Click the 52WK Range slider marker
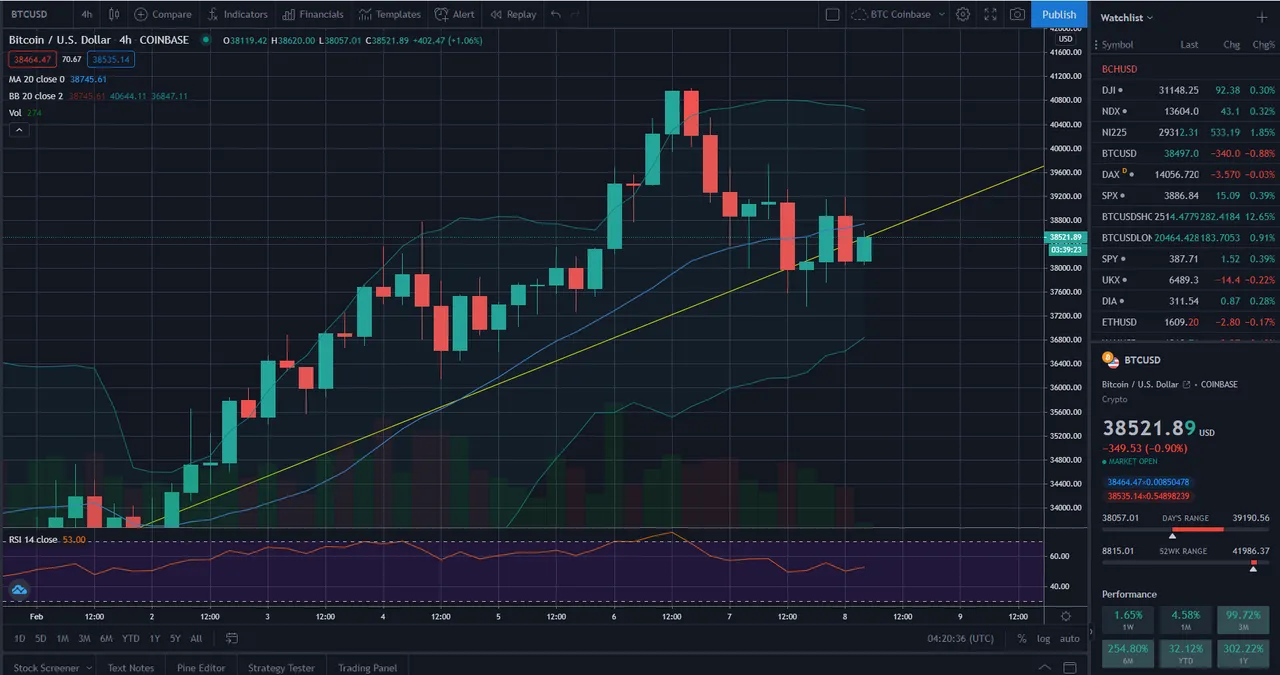The image size is (1280, 675). pos(1254,567)
